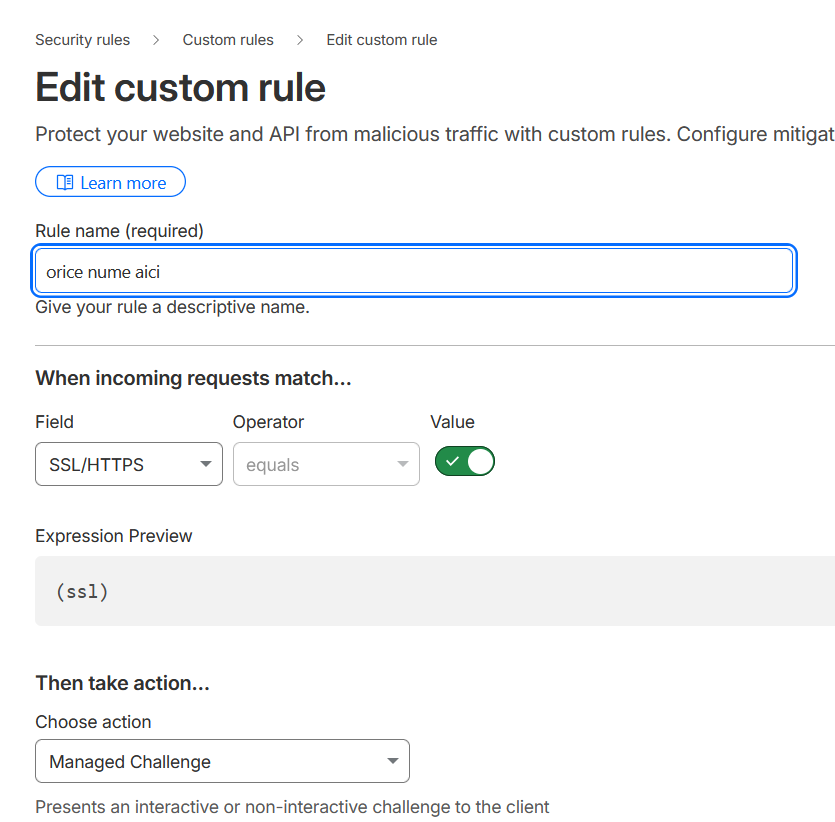Click the book icon in Learn more

(x=65, y=183)
